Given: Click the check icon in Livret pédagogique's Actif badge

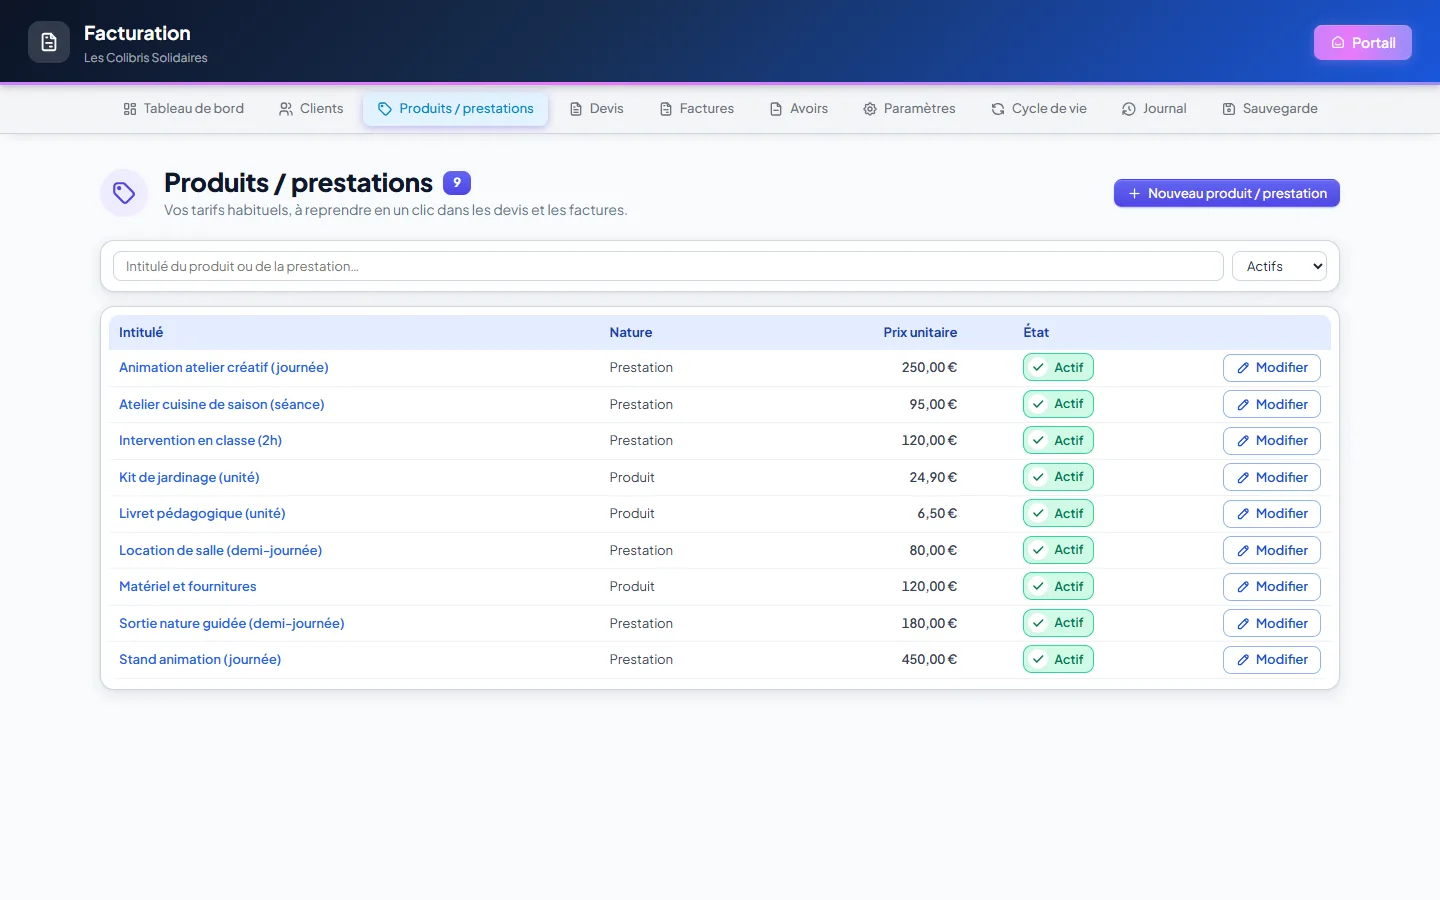Looking at the screenshot, I should [1039, 514].
